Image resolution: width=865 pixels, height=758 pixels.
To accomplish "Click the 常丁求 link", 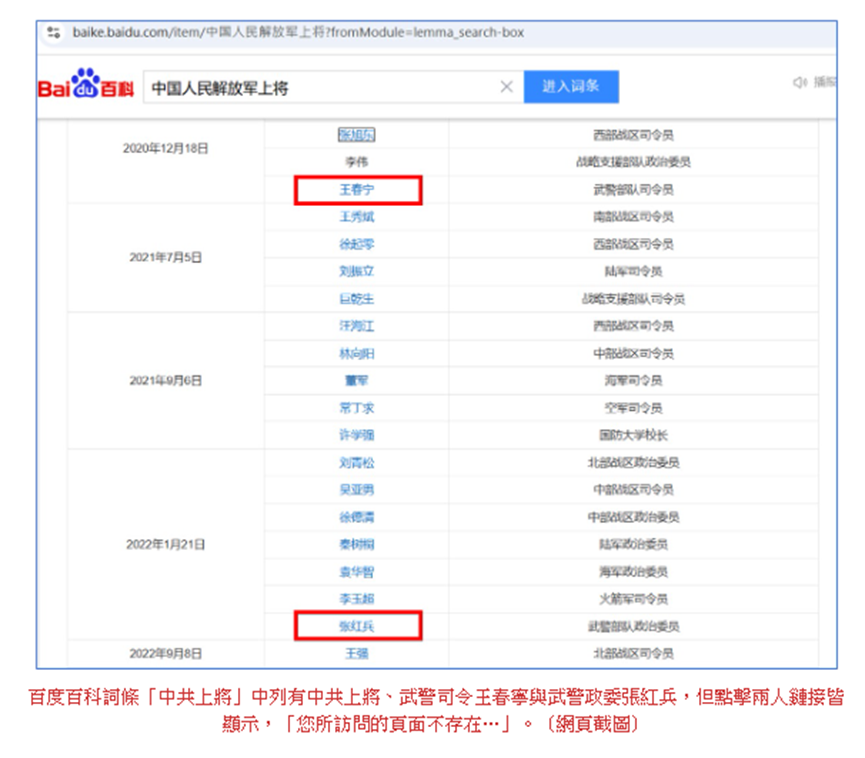I will point(356,408).
